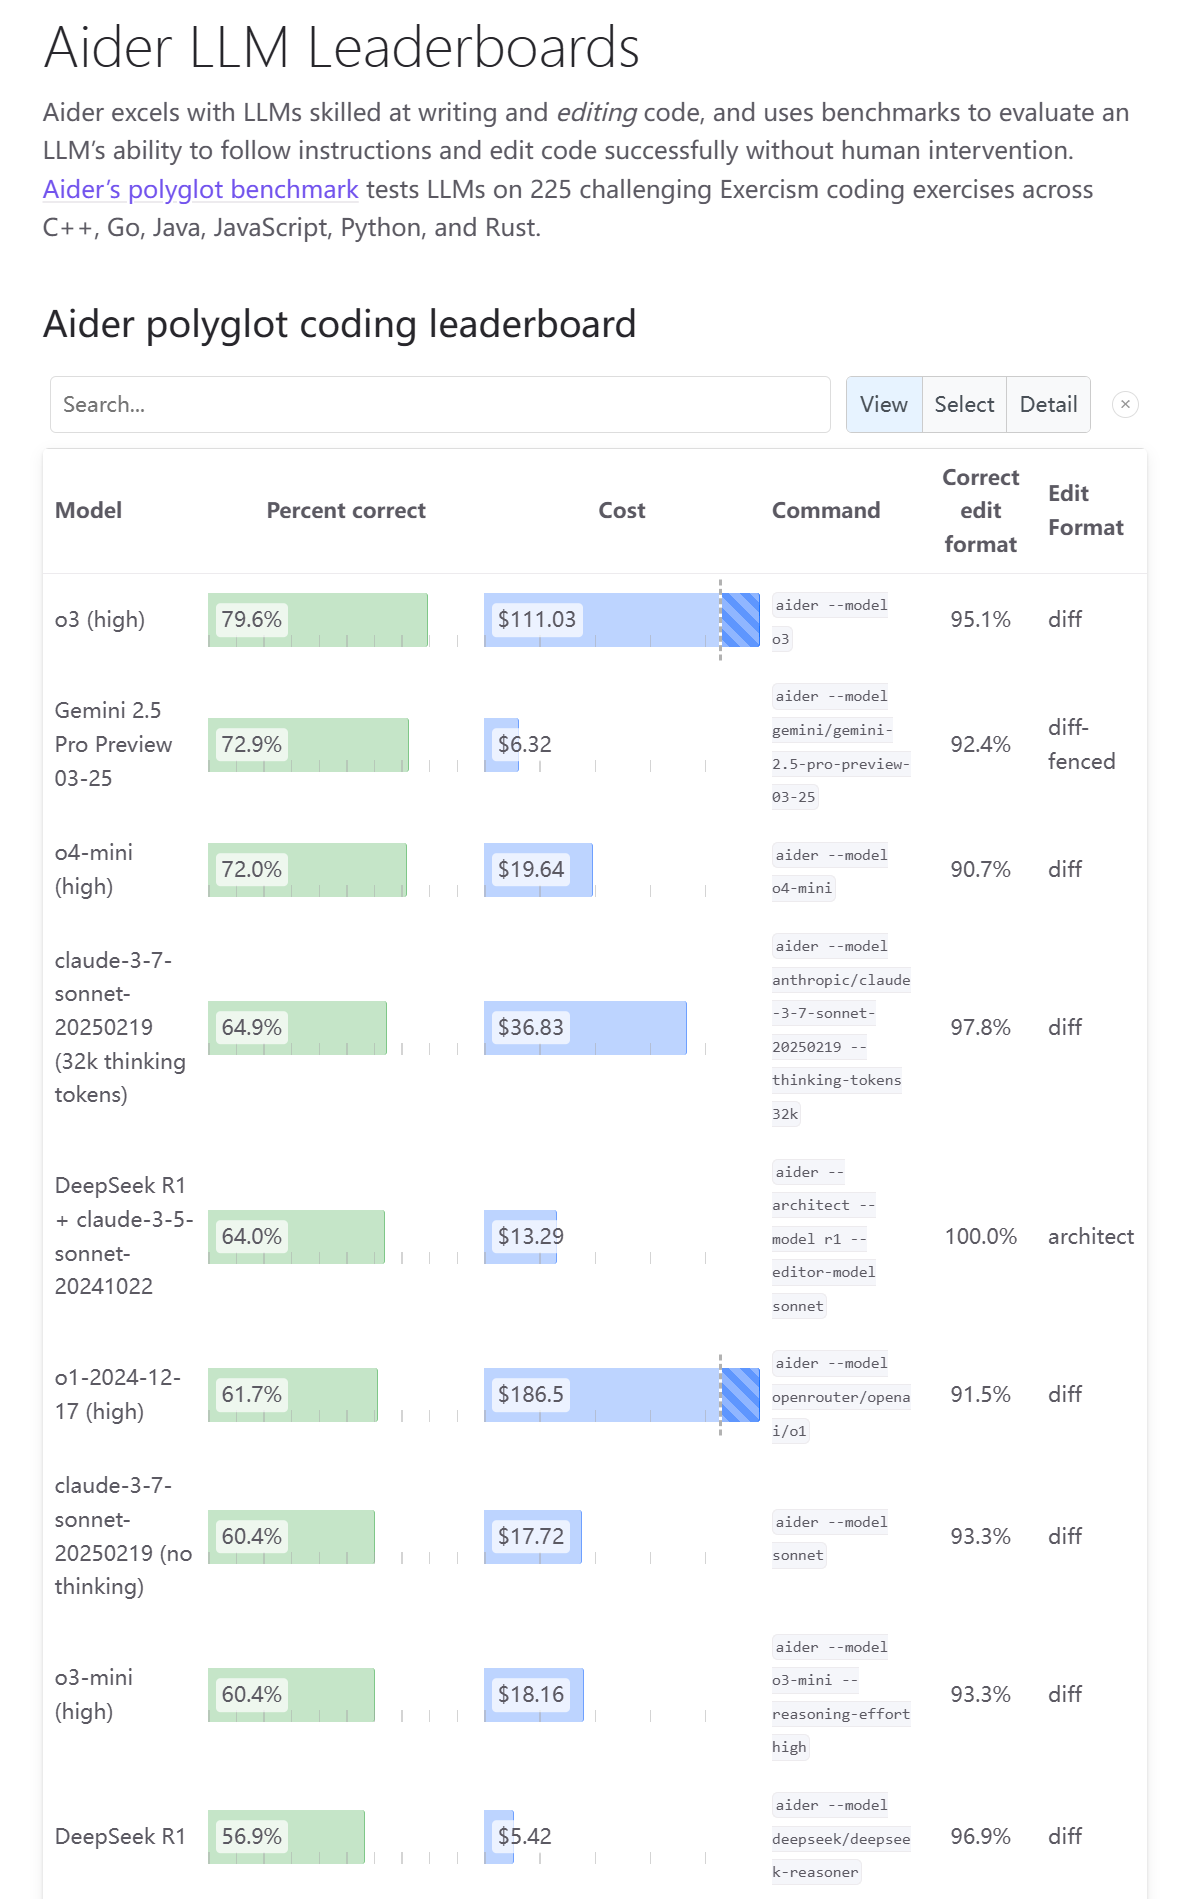
Task: Click the 92.4% correct edit format value
Action: 980,744
